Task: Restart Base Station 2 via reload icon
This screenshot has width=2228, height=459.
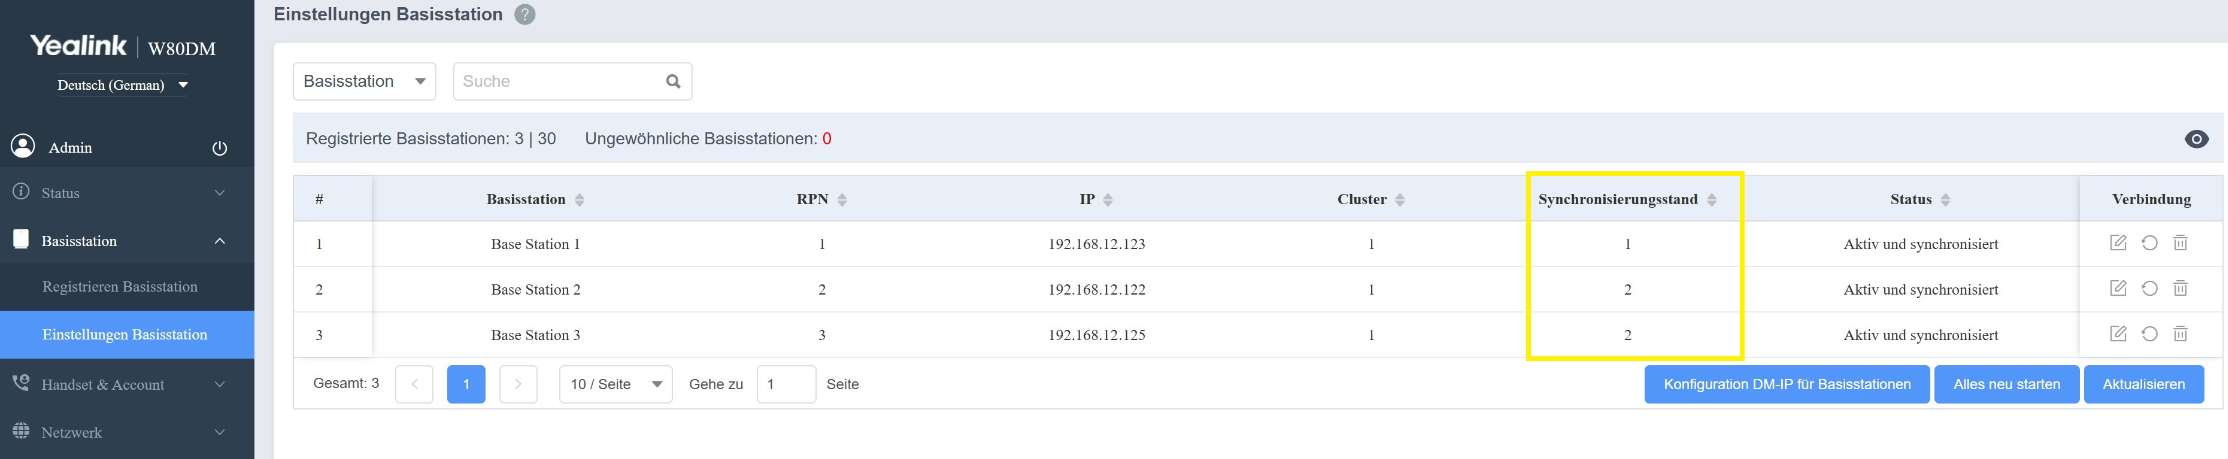Action: (x=2149, y=289)
